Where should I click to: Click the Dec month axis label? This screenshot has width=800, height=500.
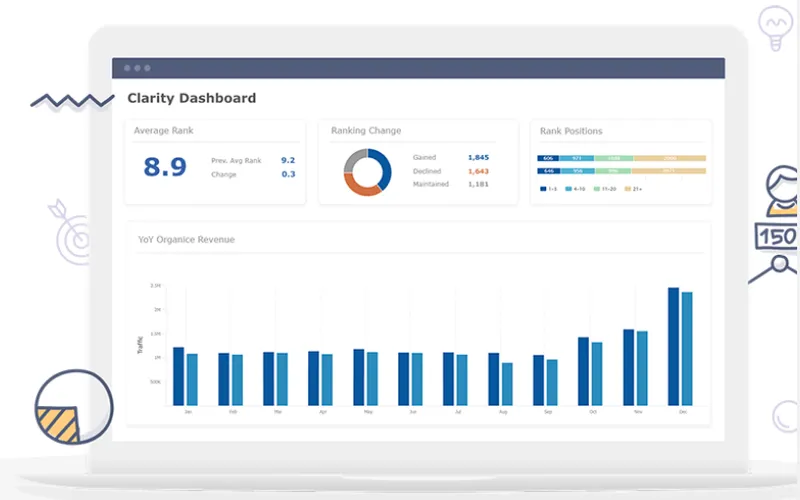(x=683, y=412)
